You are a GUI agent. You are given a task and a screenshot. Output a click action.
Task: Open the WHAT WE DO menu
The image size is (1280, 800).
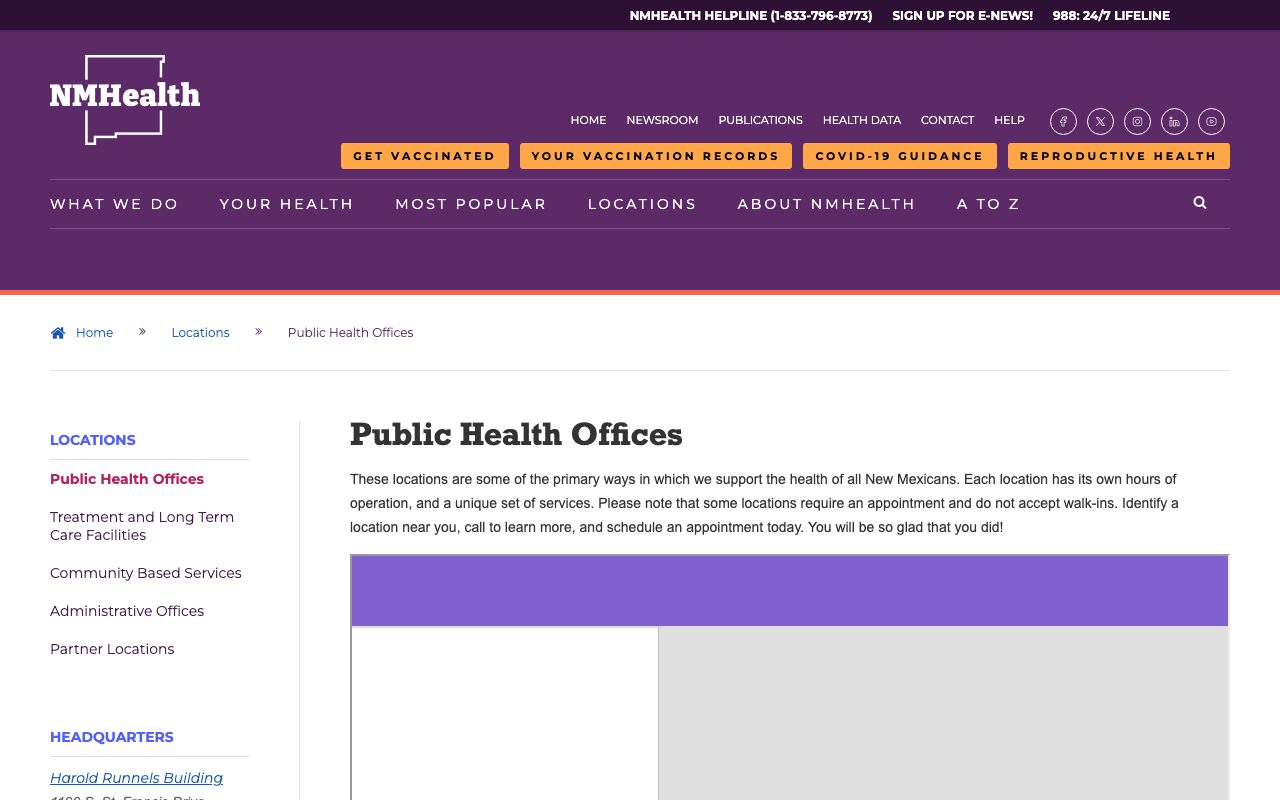click(114, 204)
